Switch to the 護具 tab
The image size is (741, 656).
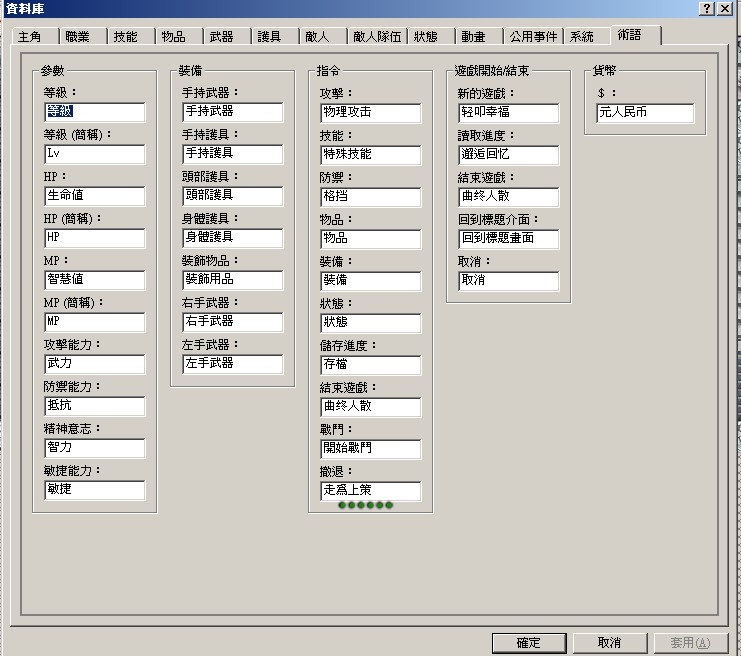(x=275, y=36)
